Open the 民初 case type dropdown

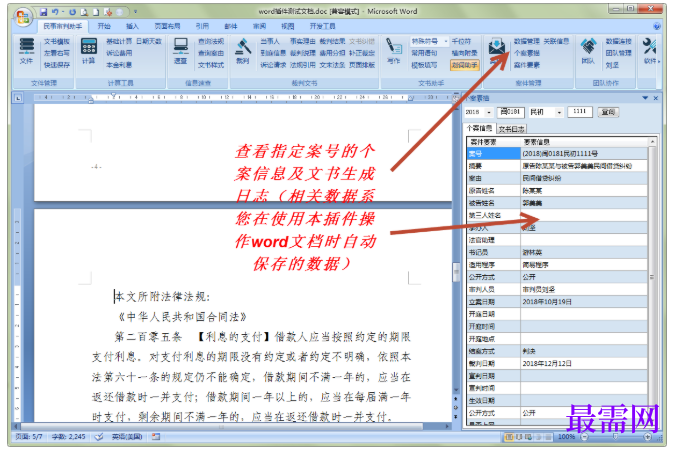(x=559, y=112)
